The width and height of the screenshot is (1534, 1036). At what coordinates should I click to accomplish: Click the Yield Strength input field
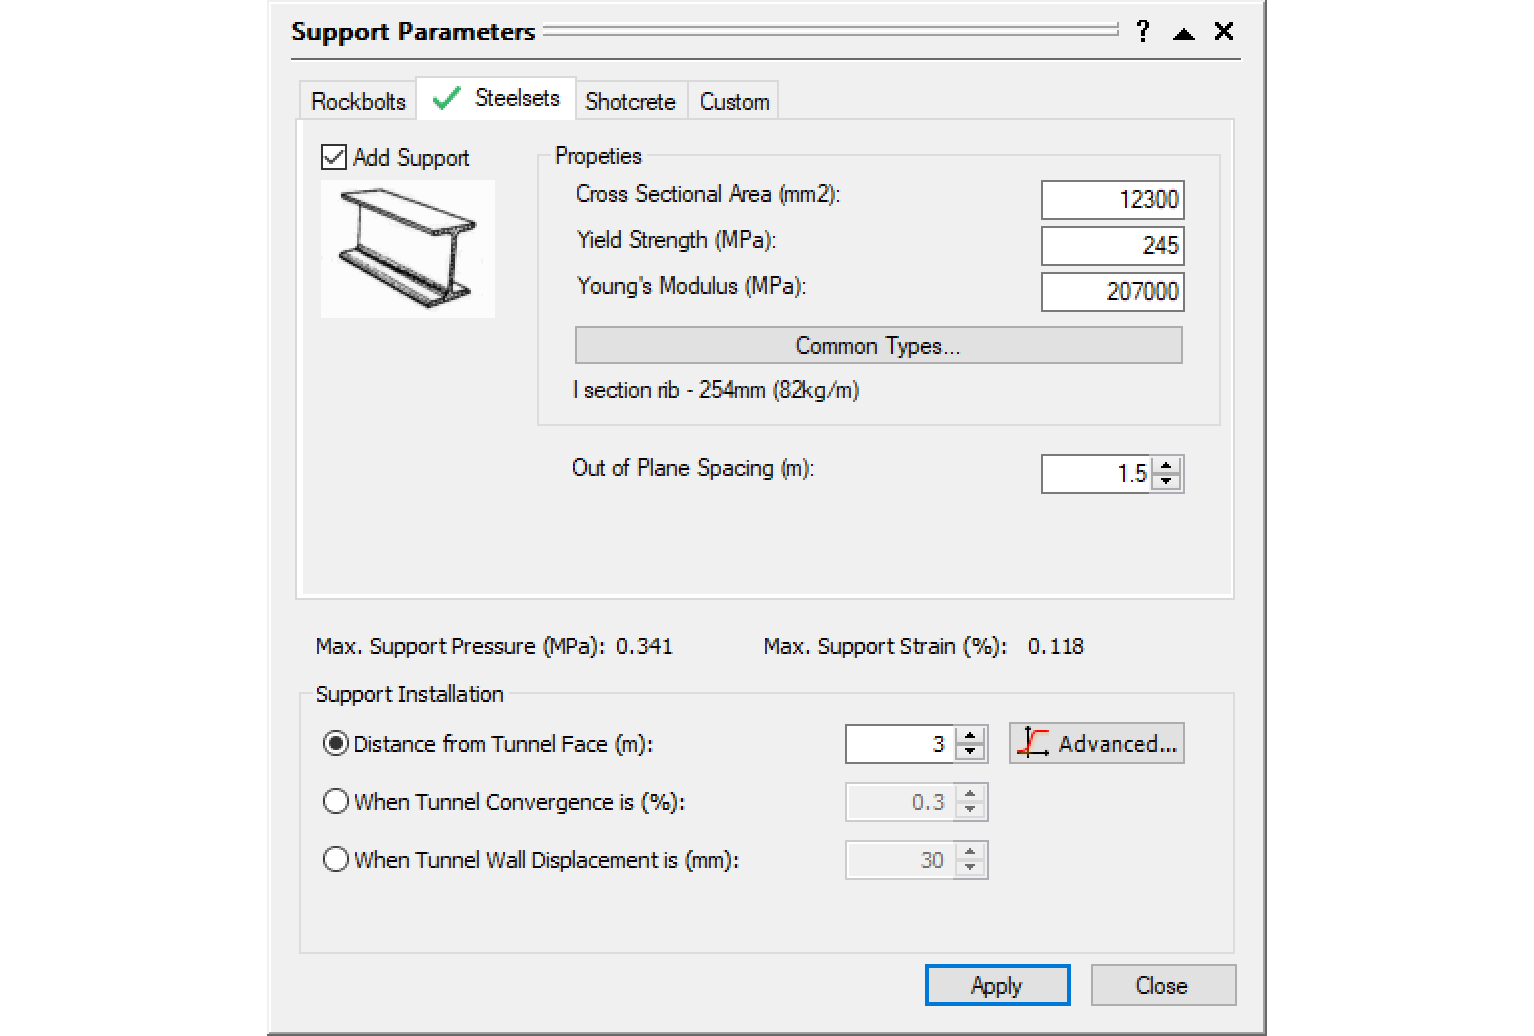pyautogui.click(x=1112, y=246)
